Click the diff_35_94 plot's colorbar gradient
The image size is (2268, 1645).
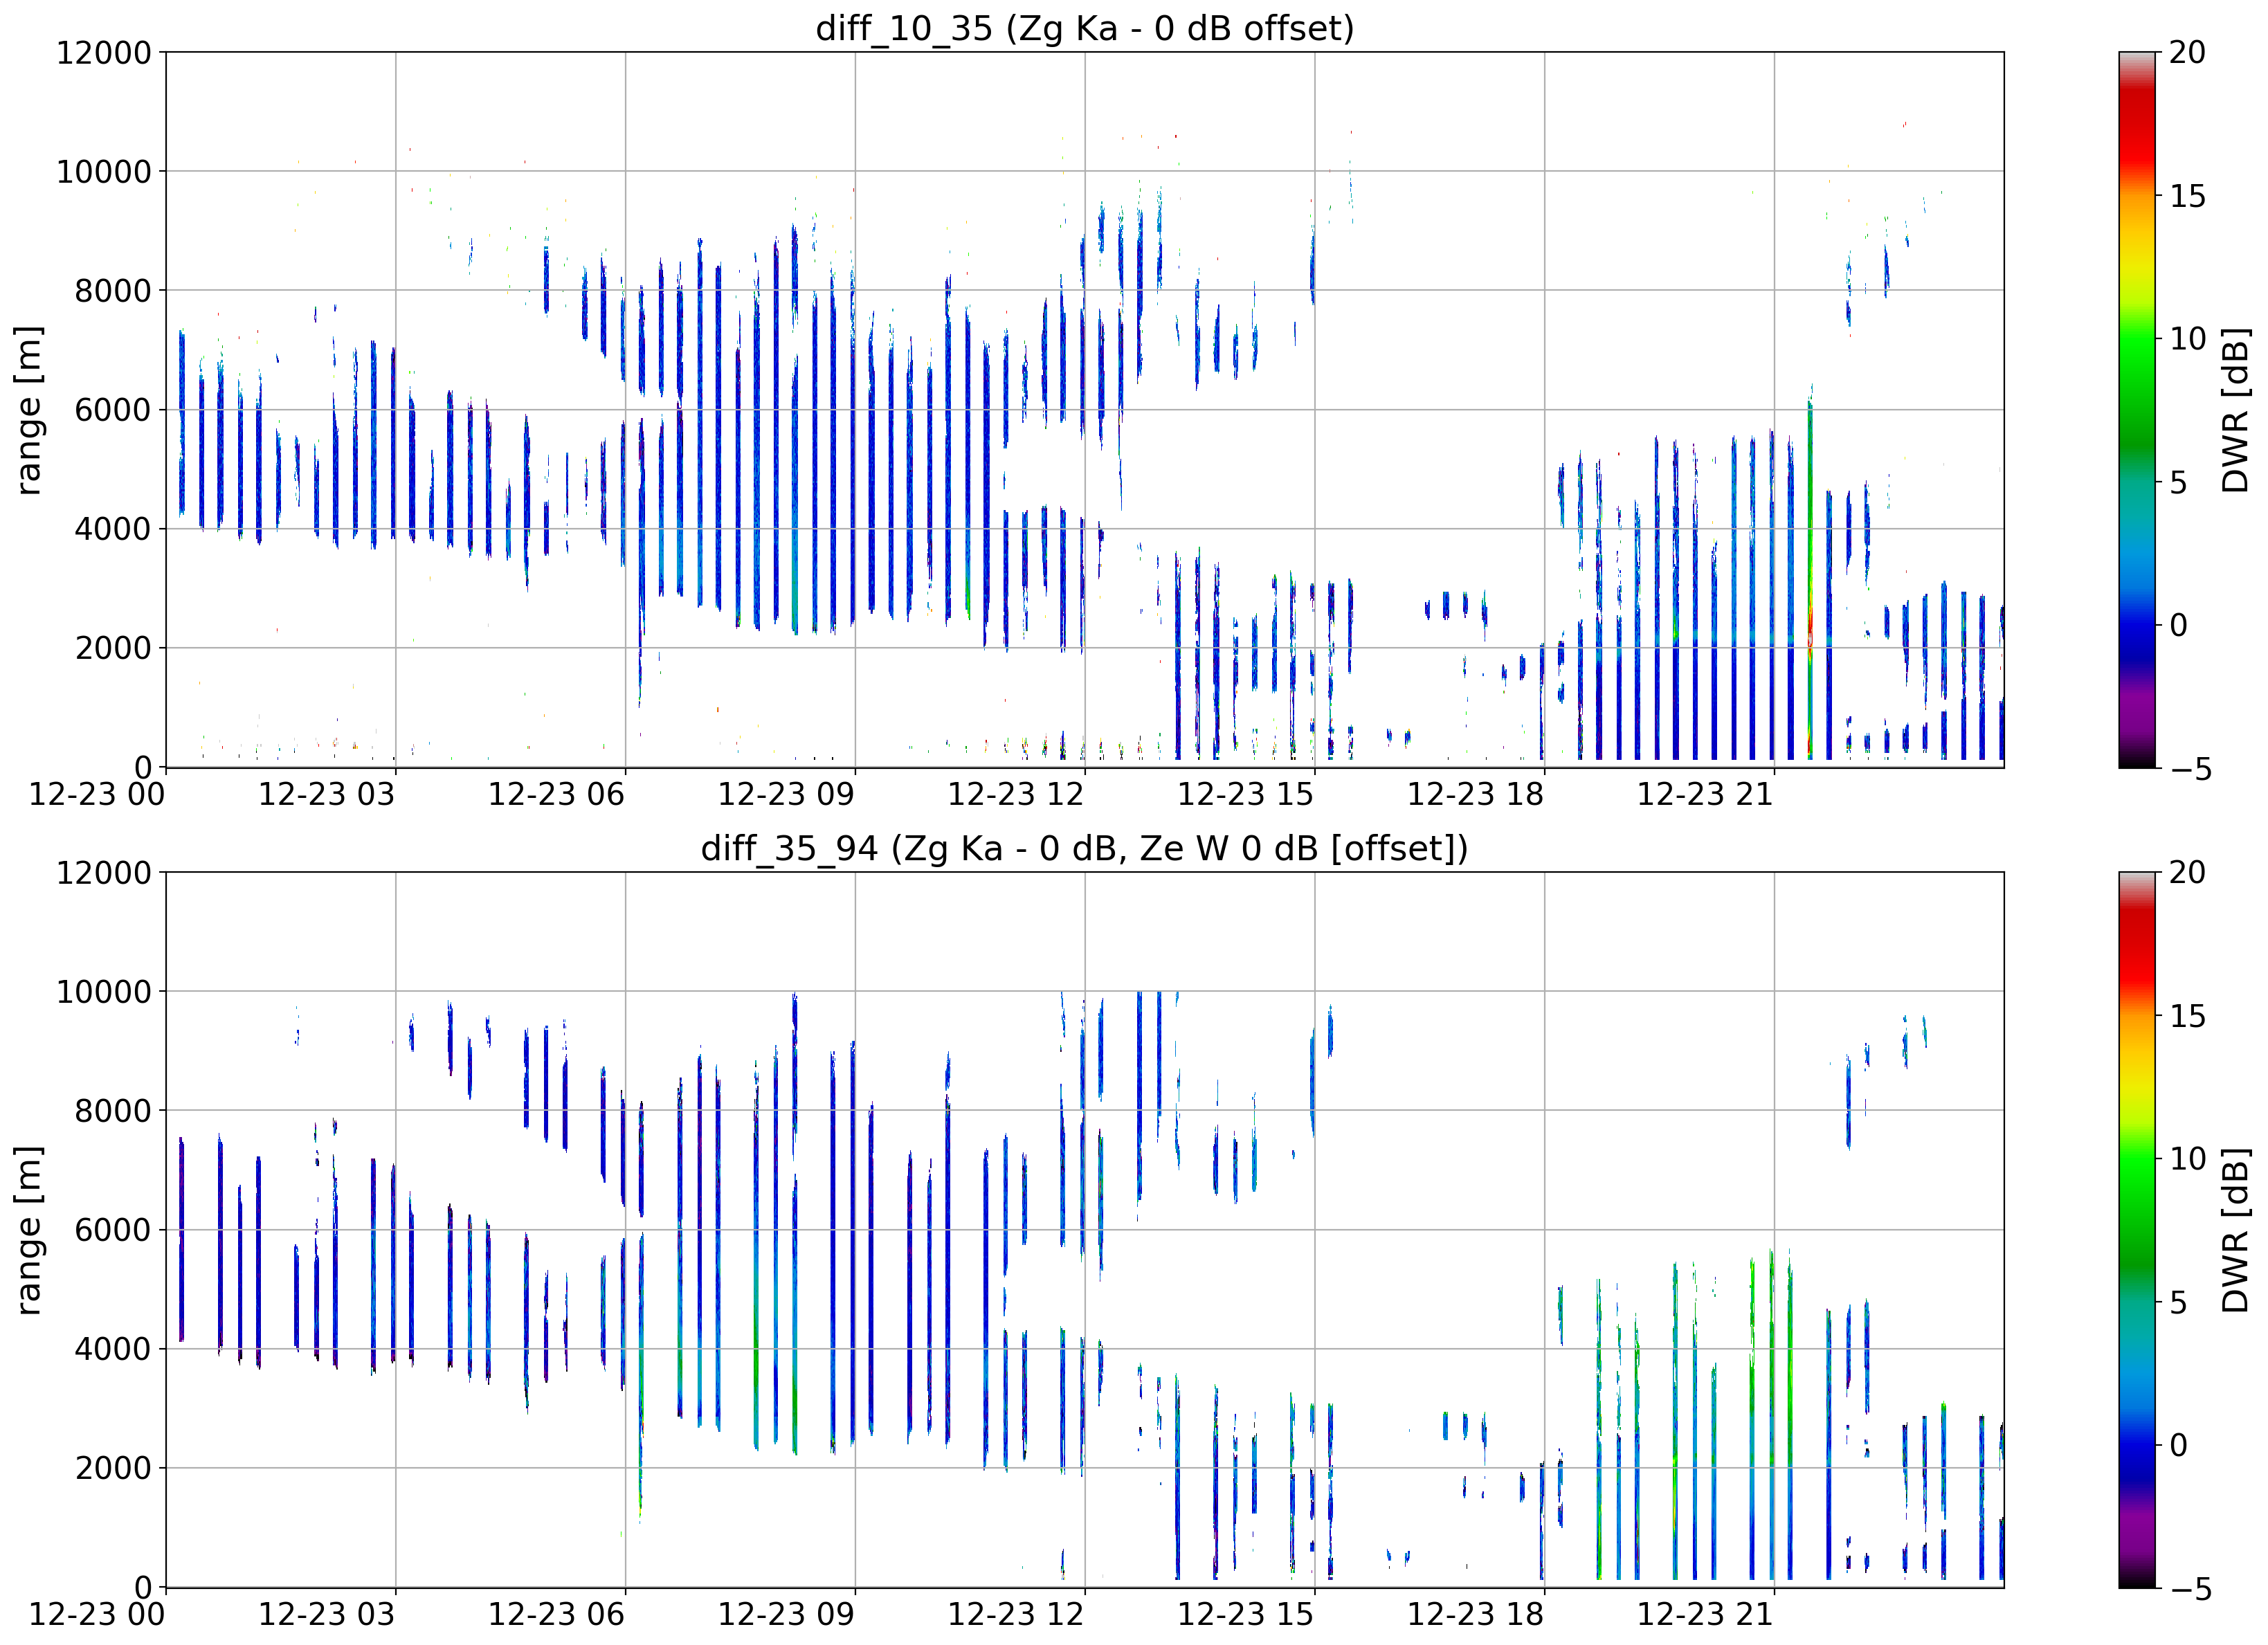point(2138,1230)
